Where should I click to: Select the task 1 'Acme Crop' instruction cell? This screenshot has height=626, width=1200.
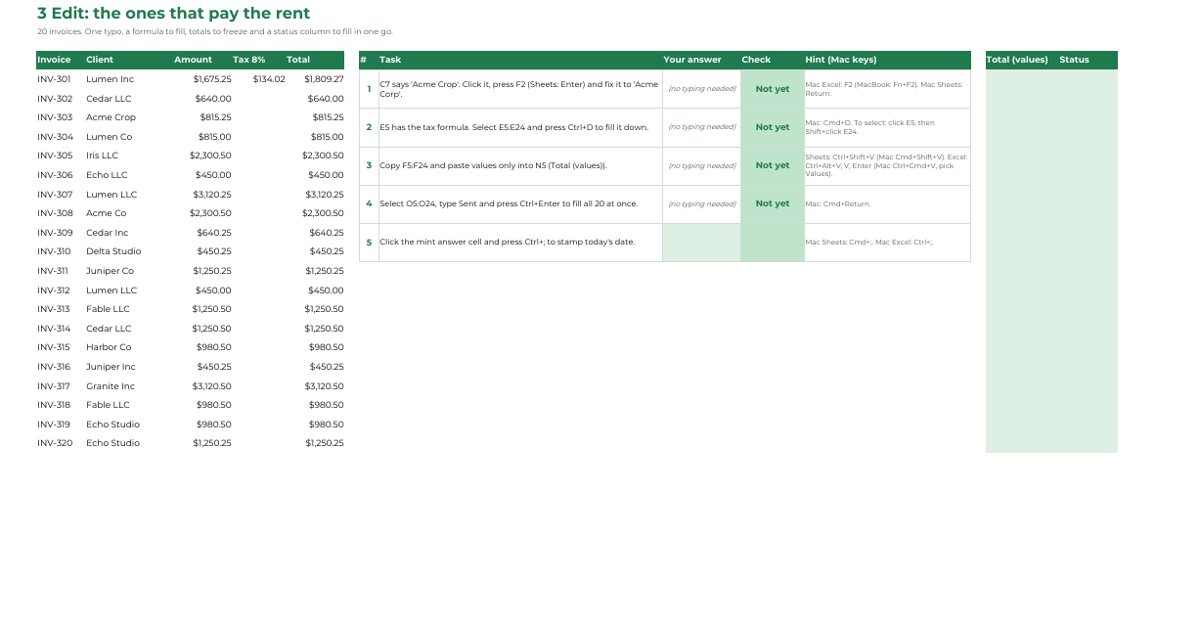(520, 89)
